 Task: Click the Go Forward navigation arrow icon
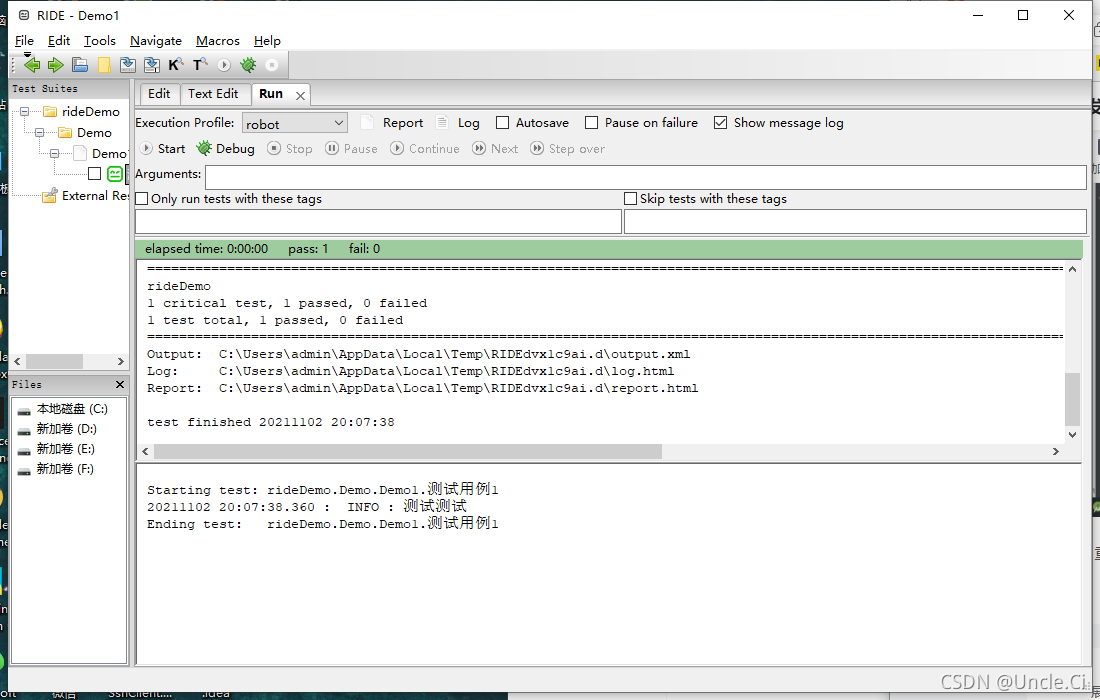point(56,63)
